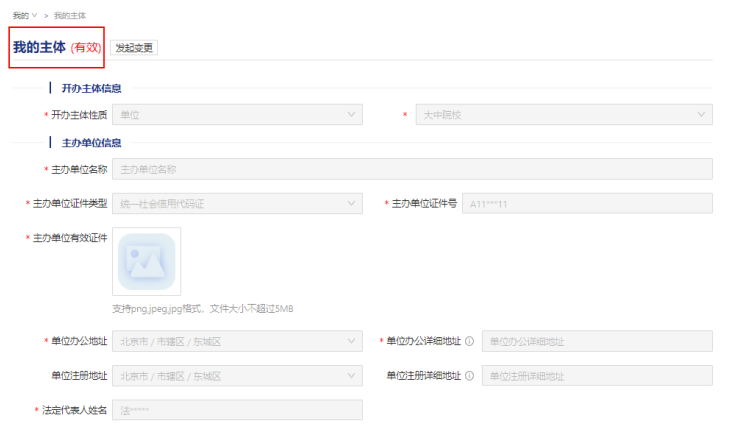Click the 主办单位信息 section header

tap(92, 143)
